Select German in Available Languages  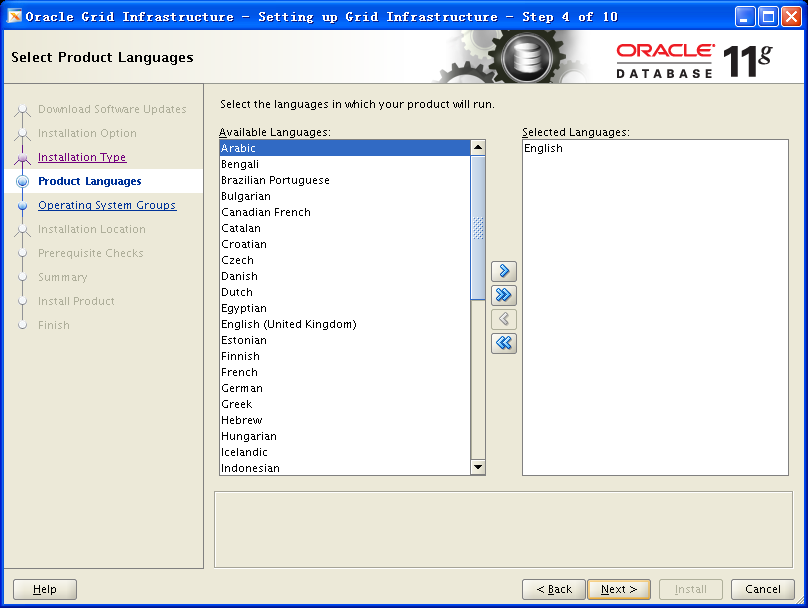click(x=345, y=388)
